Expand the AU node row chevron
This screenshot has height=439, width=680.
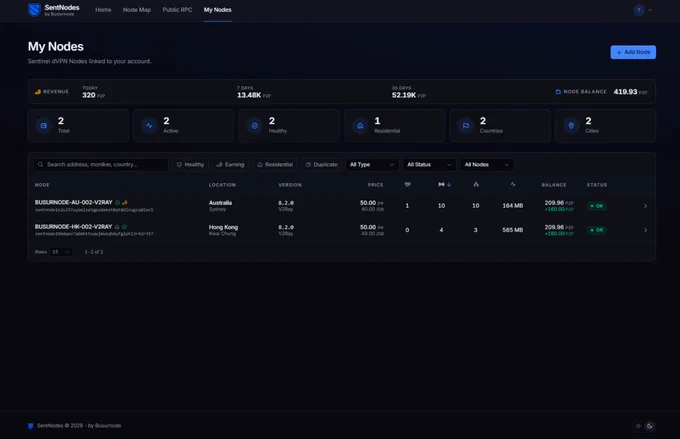[x=645, y=206]
